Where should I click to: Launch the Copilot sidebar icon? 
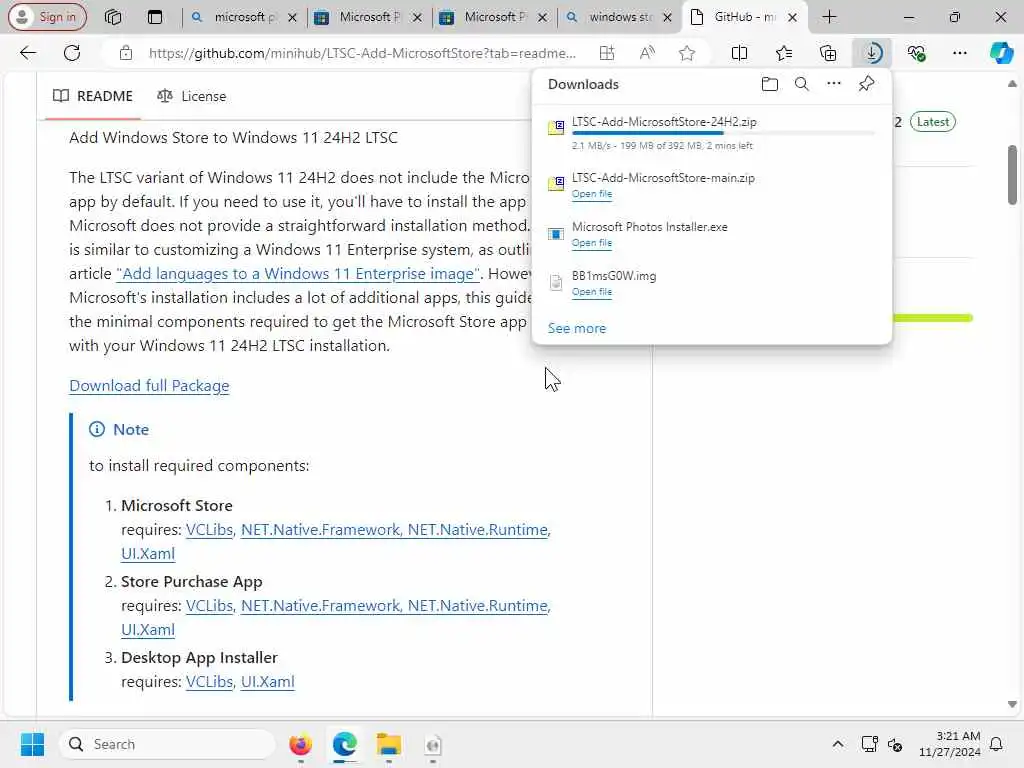click(1001, 53)
